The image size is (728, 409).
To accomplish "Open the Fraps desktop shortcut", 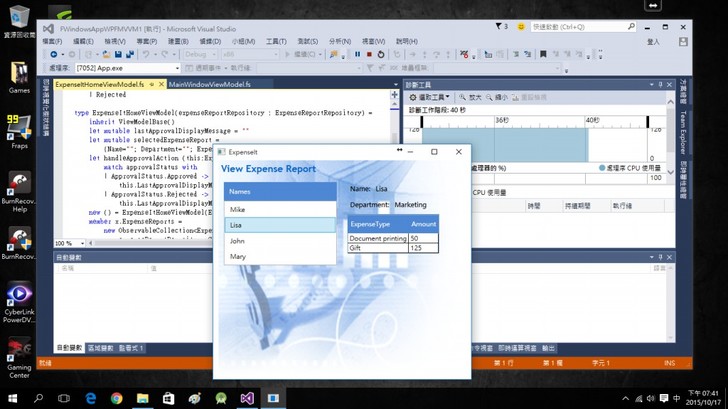I will click(19, 128).
